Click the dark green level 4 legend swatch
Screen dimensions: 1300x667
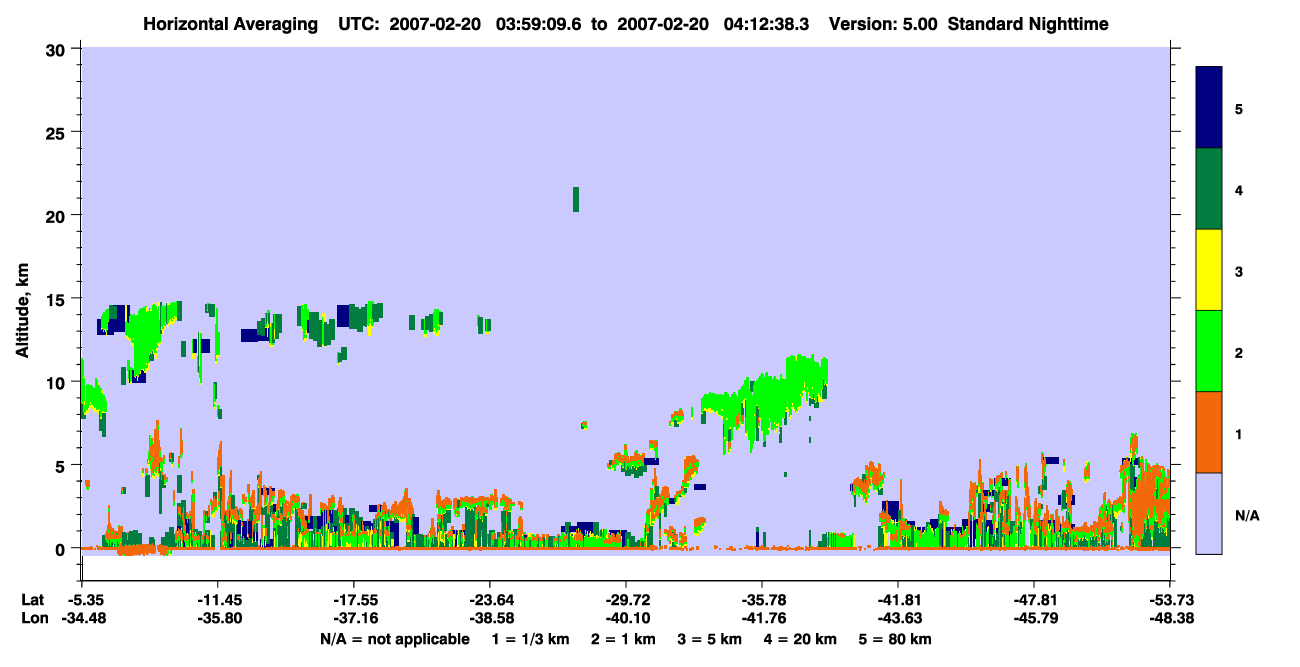[1209, 189]
